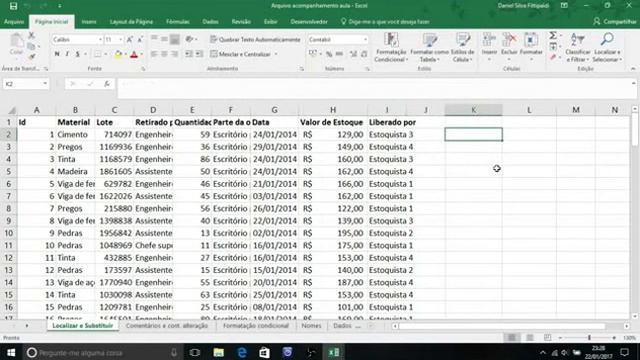Click the decrease decimal places icon
Screen dimensions: 640x360
364,54
